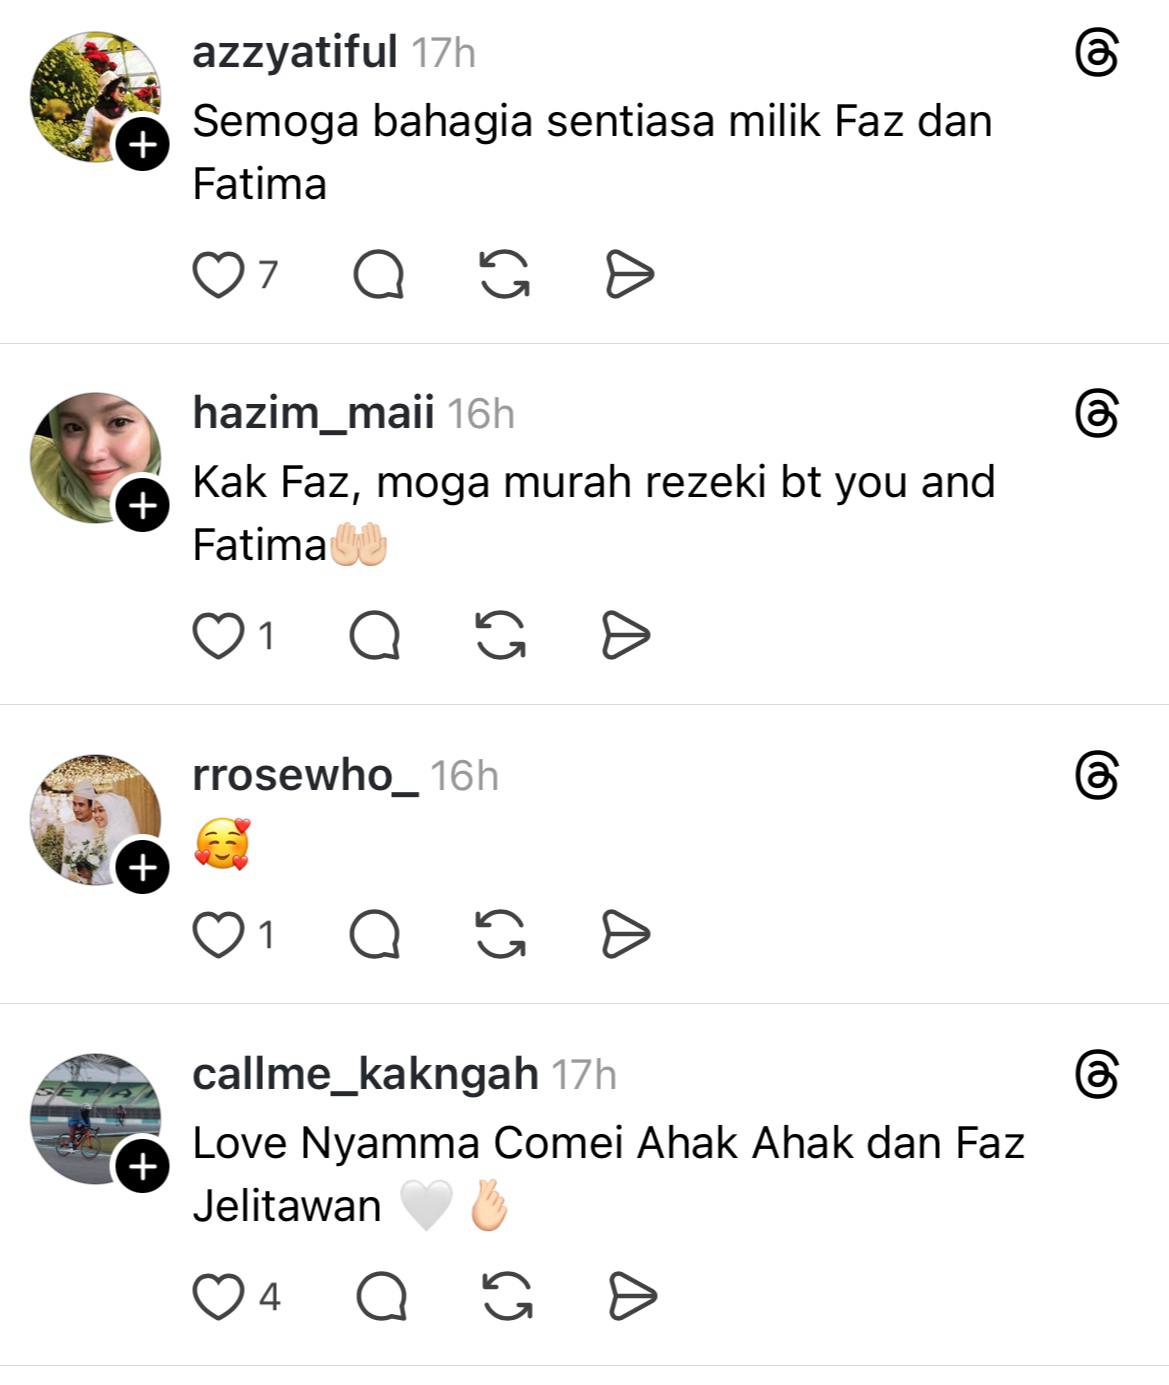The image size is (1169, 1385).
Task: Open reply bubble on hazim_maii's comment
Action: (x=375, y=636)
